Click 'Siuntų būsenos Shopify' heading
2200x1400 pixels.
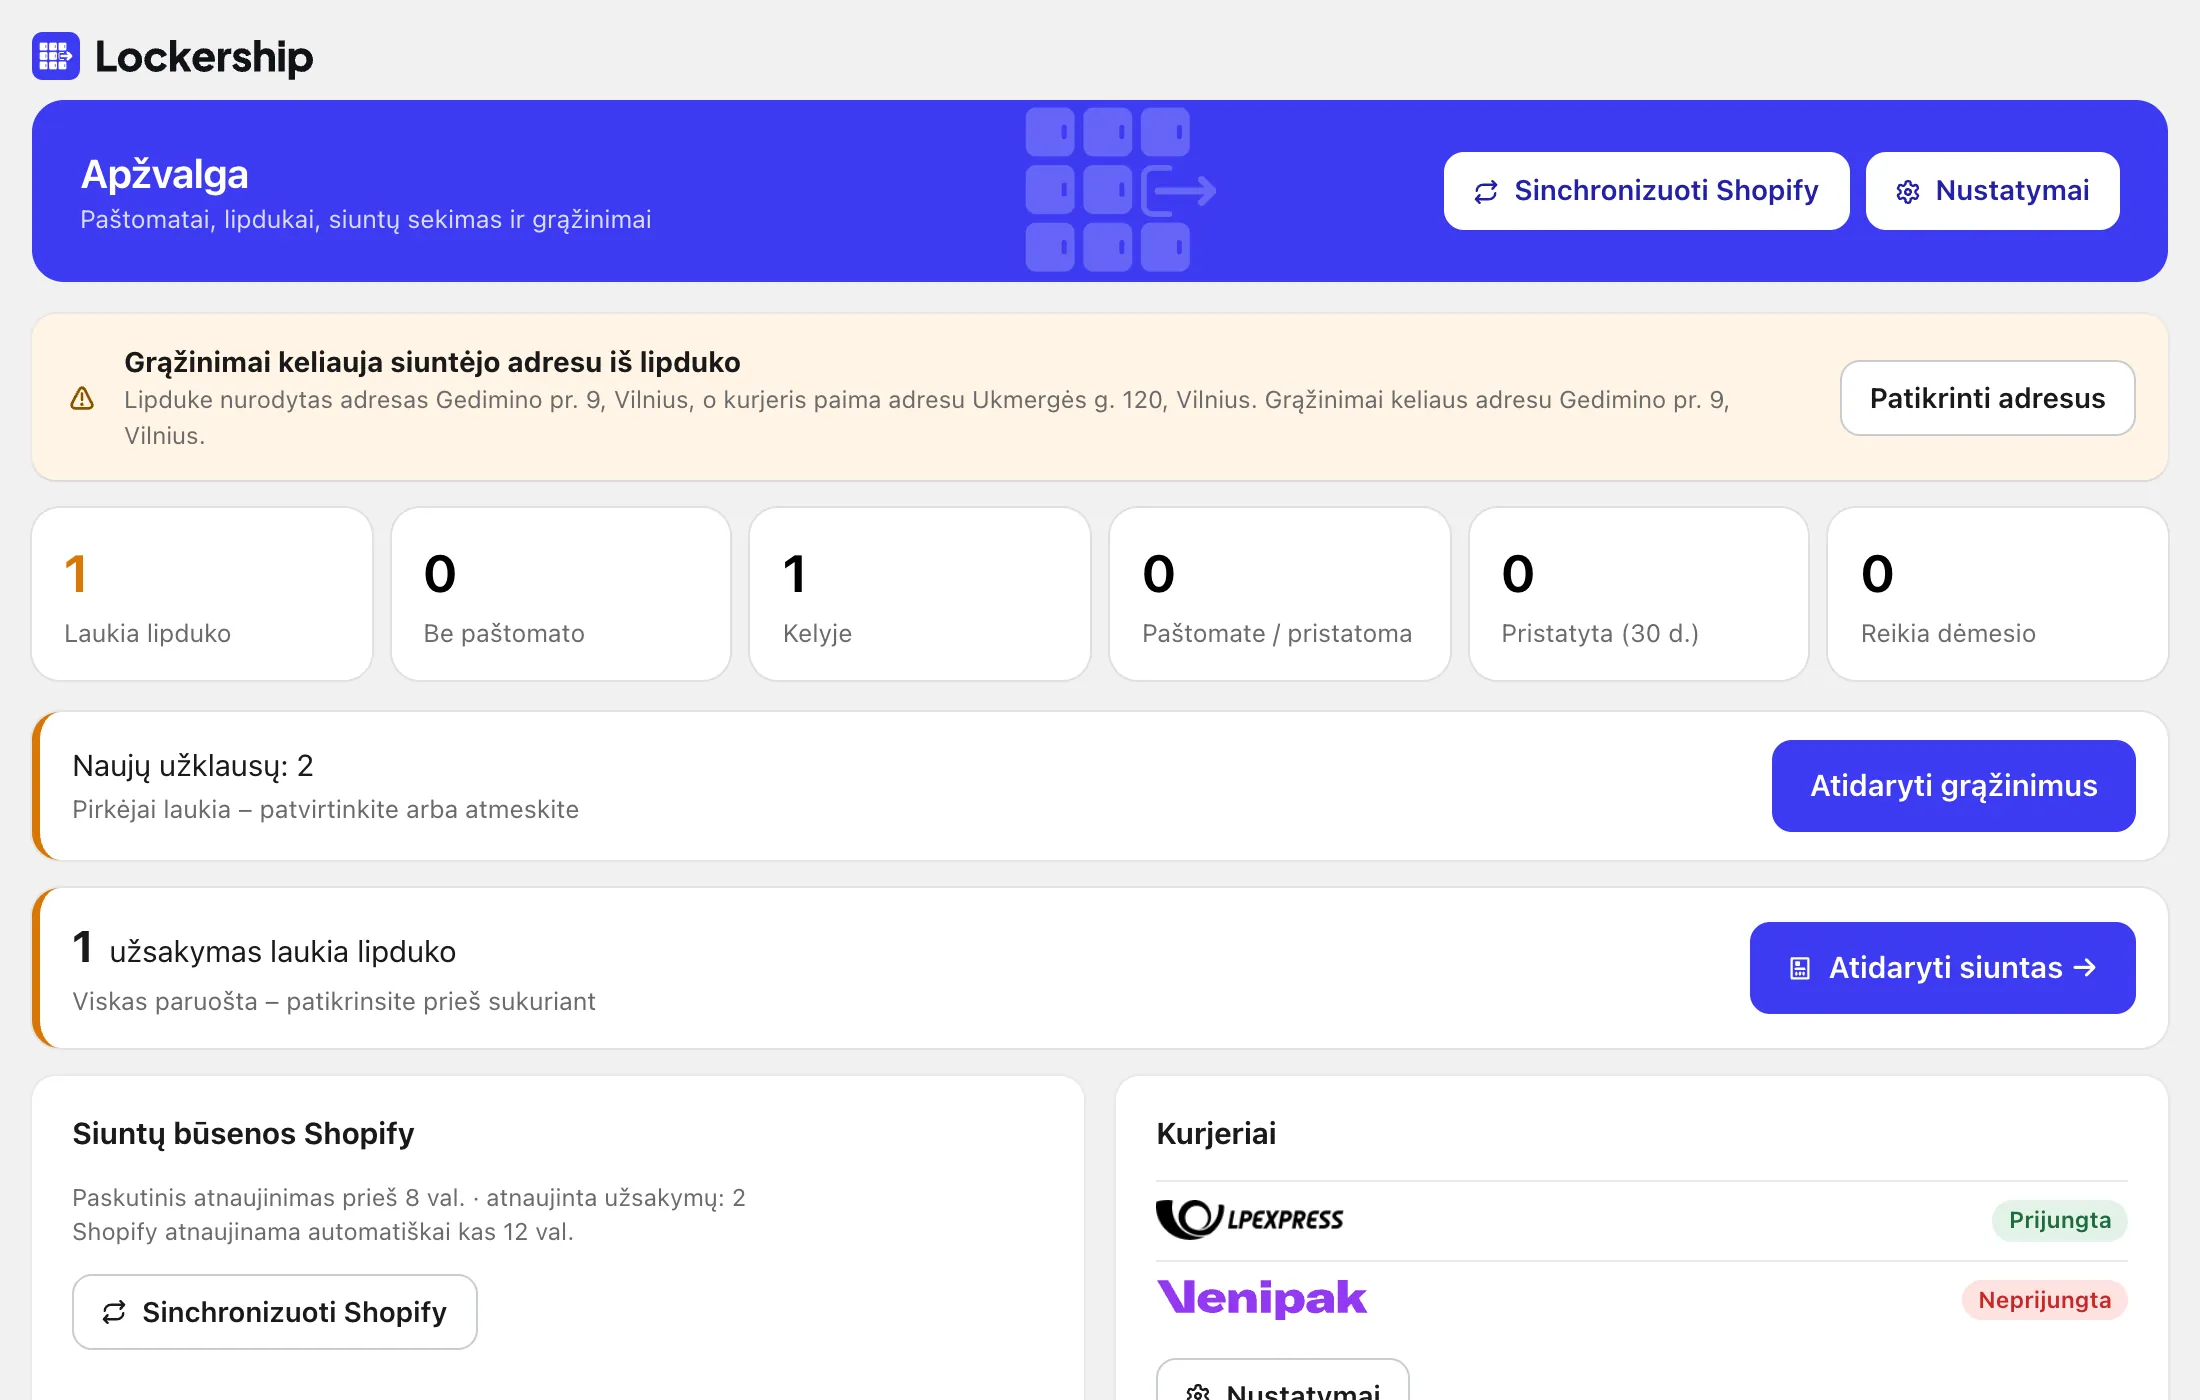pos(243,1133)
